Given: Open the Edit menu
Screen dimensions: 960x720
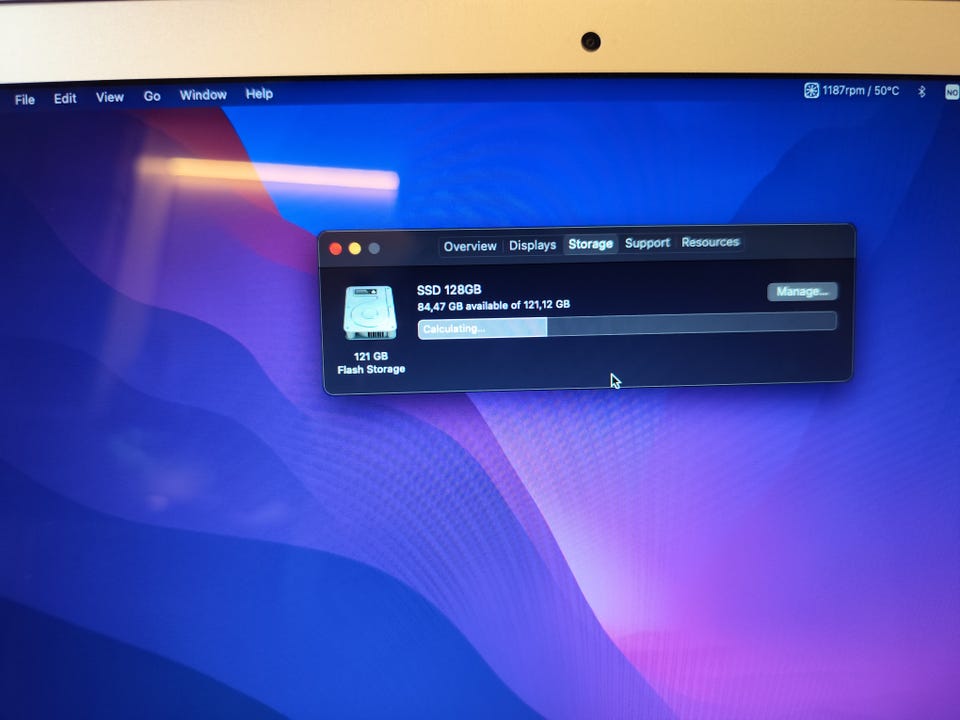Looking at the screenshot, I should coord(65,98).
